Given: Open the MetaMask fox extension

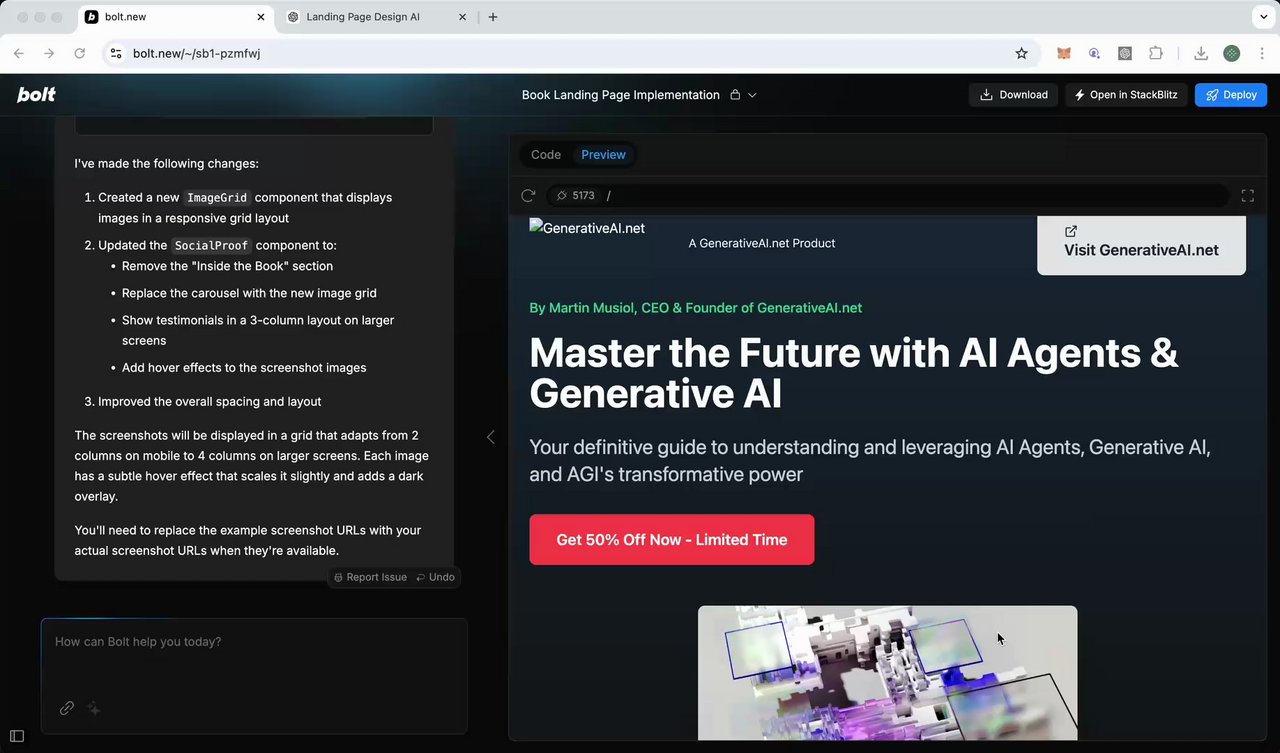Looking at the screenshot, I should coord(1064,53).
